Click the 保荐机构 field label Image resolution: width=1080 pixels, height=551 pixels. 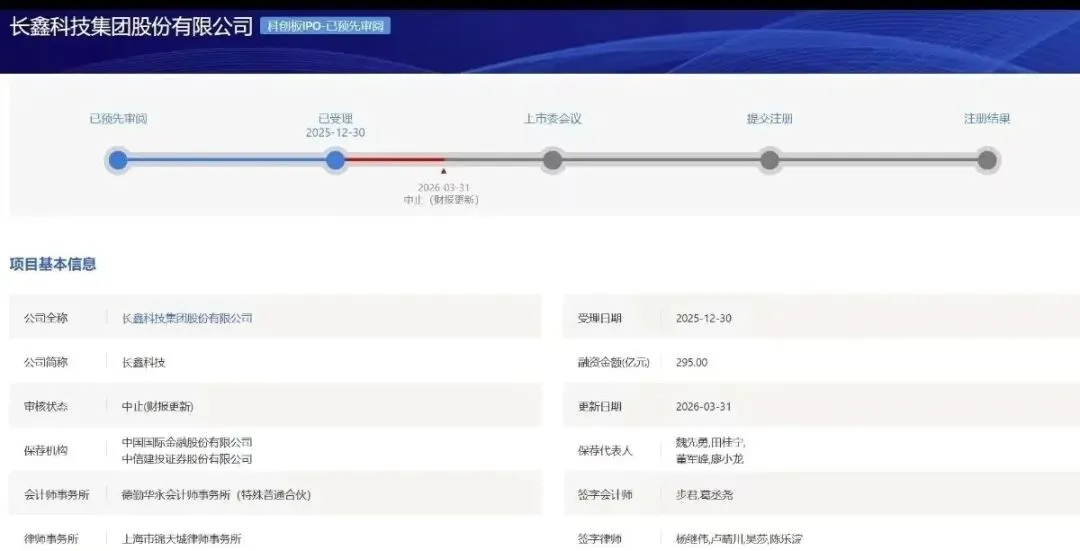point(45,450)
